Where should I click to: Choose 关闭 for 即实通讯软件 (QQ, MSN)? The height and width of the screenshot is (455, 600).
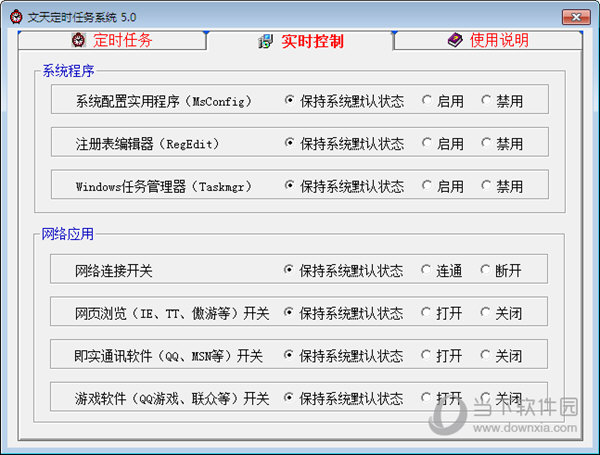487,356
